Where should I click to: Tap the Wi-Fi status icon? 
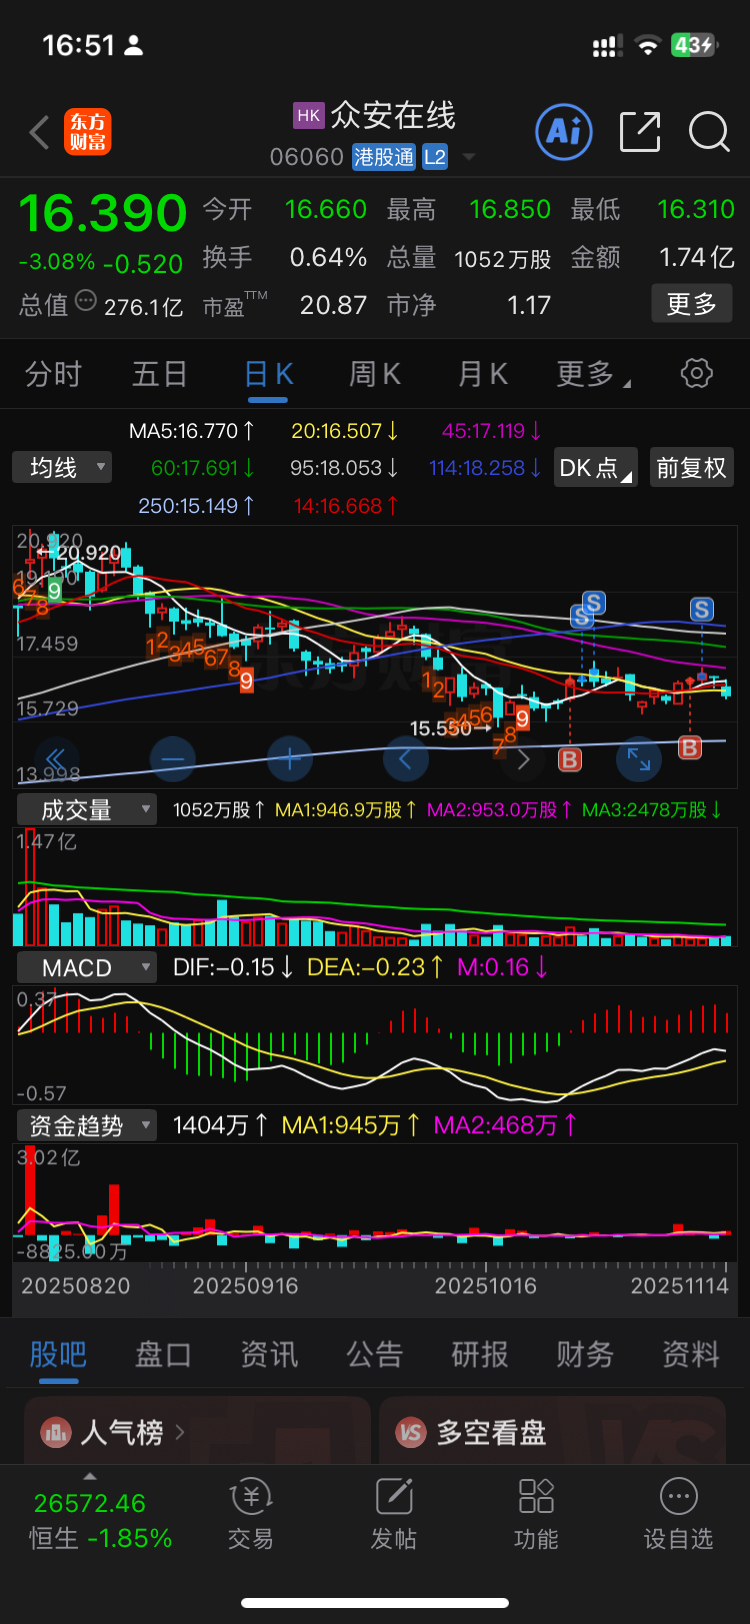648,45
